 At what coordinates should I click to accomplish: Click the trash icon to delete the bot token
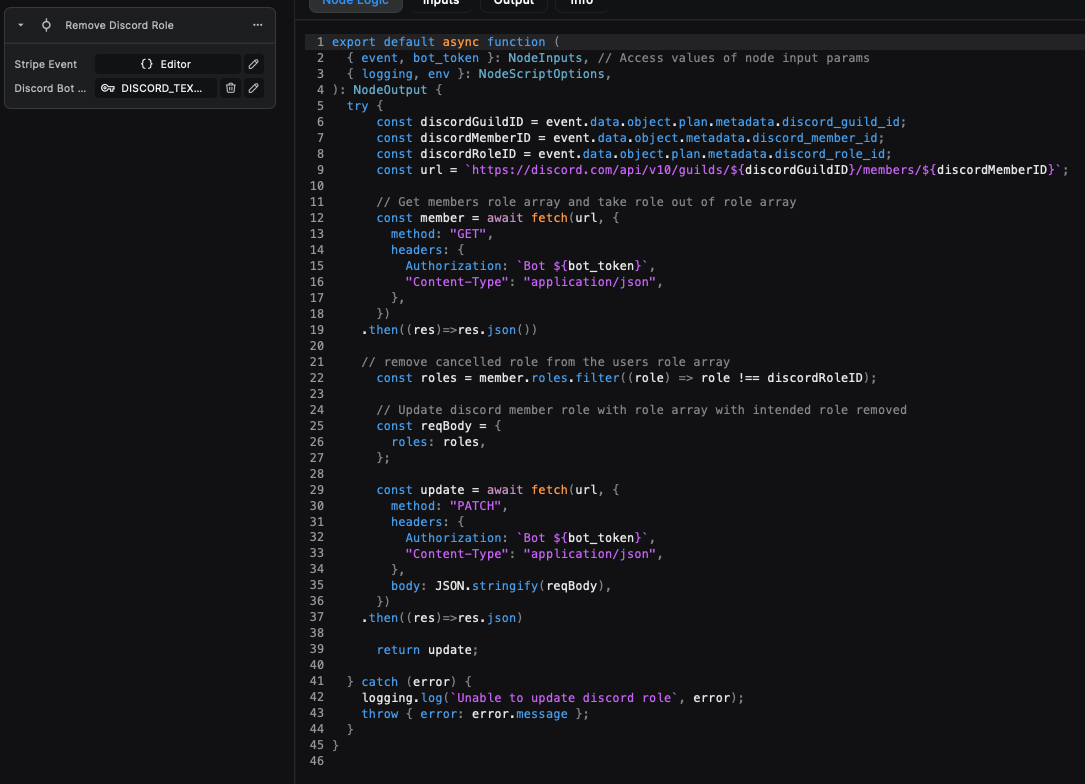click(231, 88)
